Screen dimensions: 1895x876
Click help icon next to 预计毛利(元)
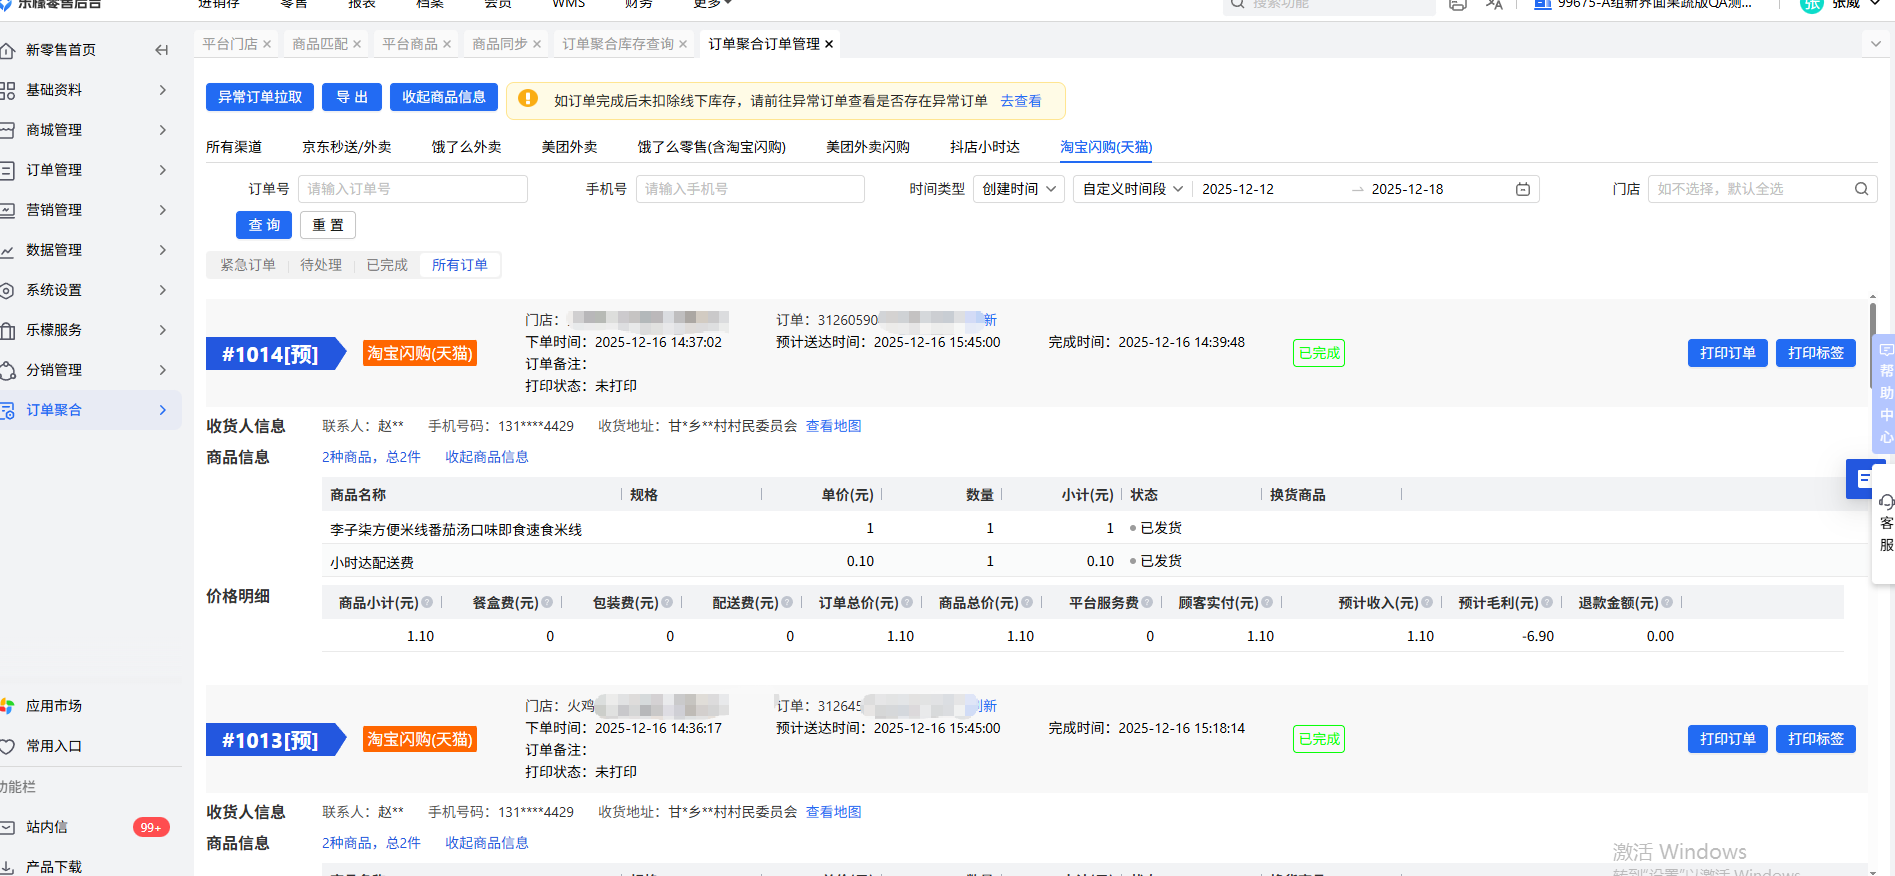(1547, 603)
